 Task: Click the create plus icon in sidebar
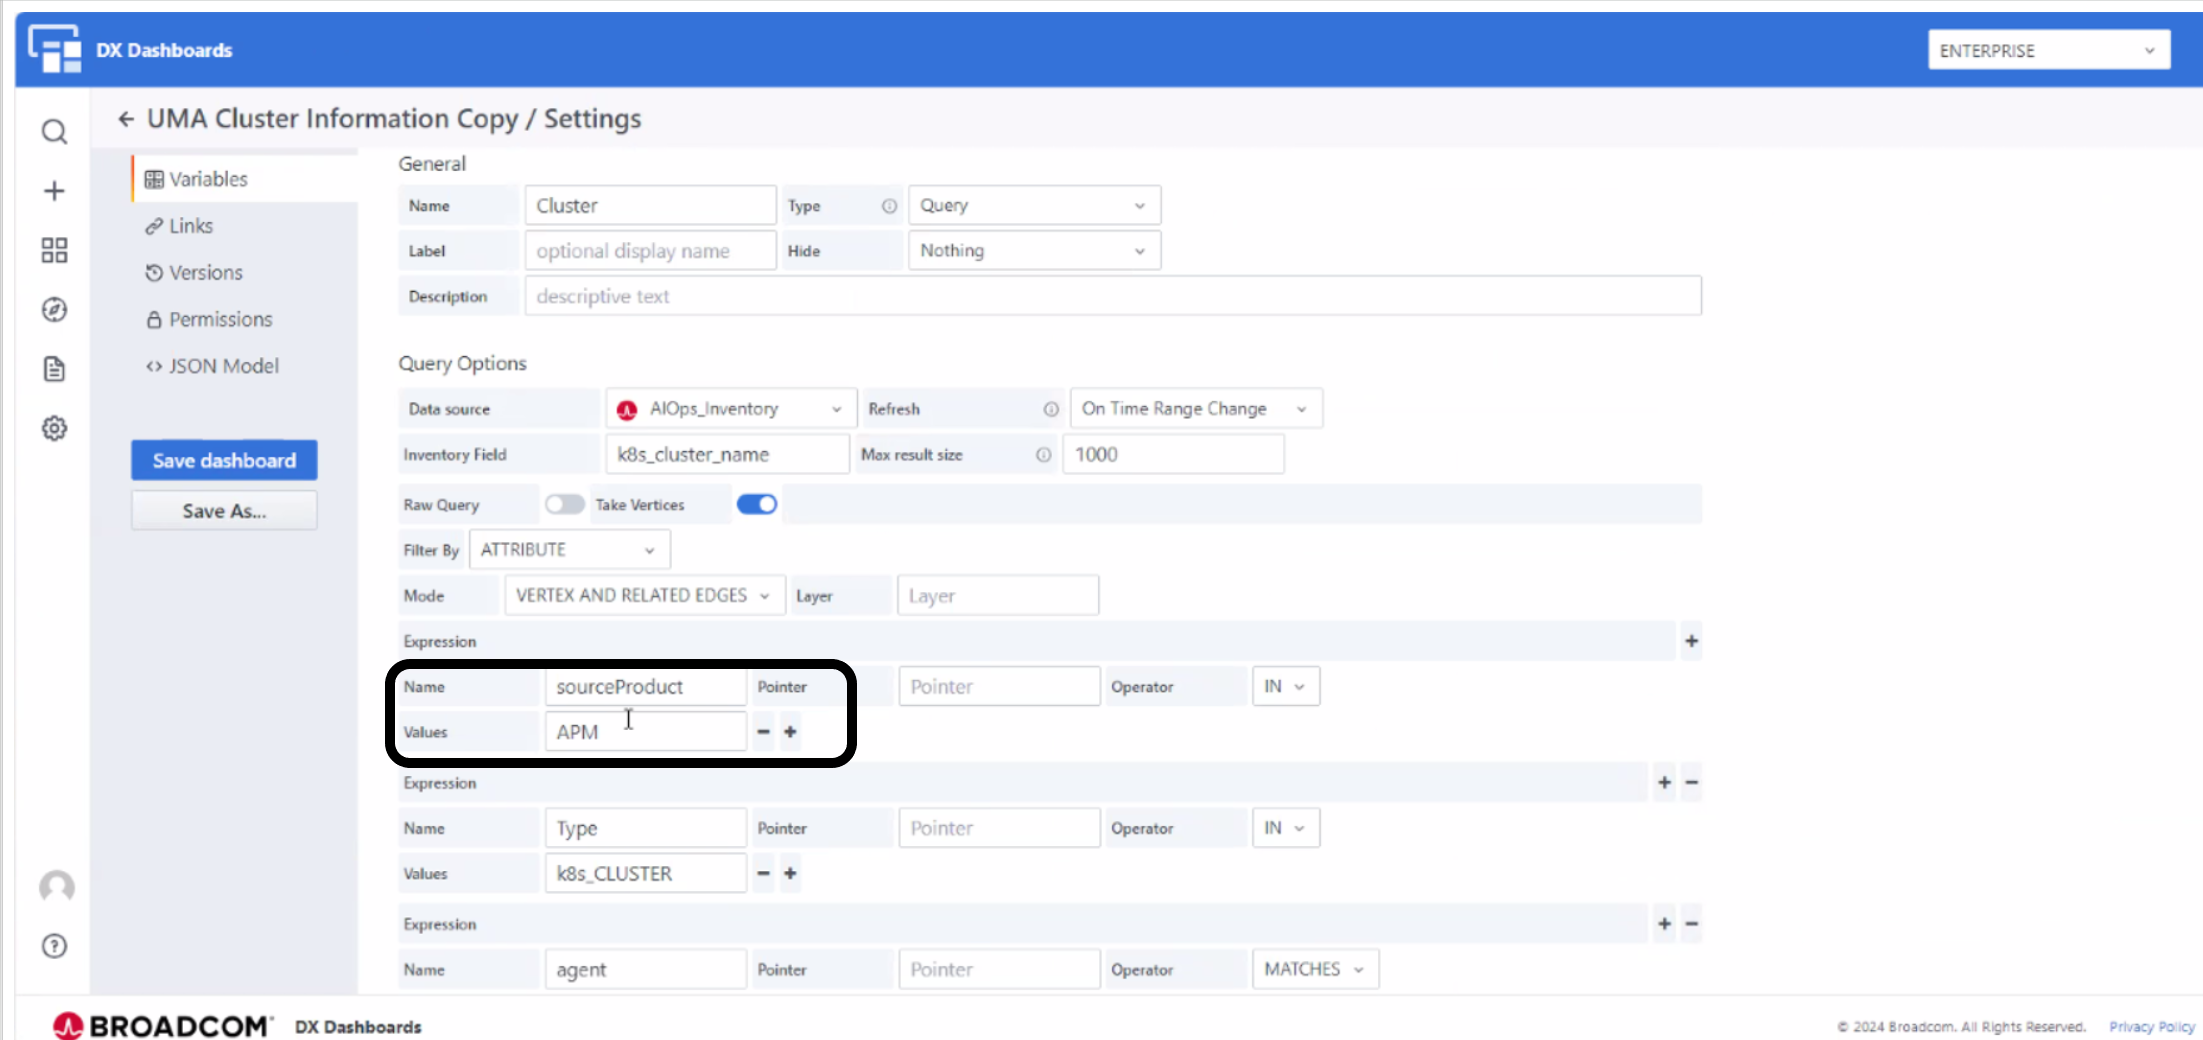coord(54,191)
